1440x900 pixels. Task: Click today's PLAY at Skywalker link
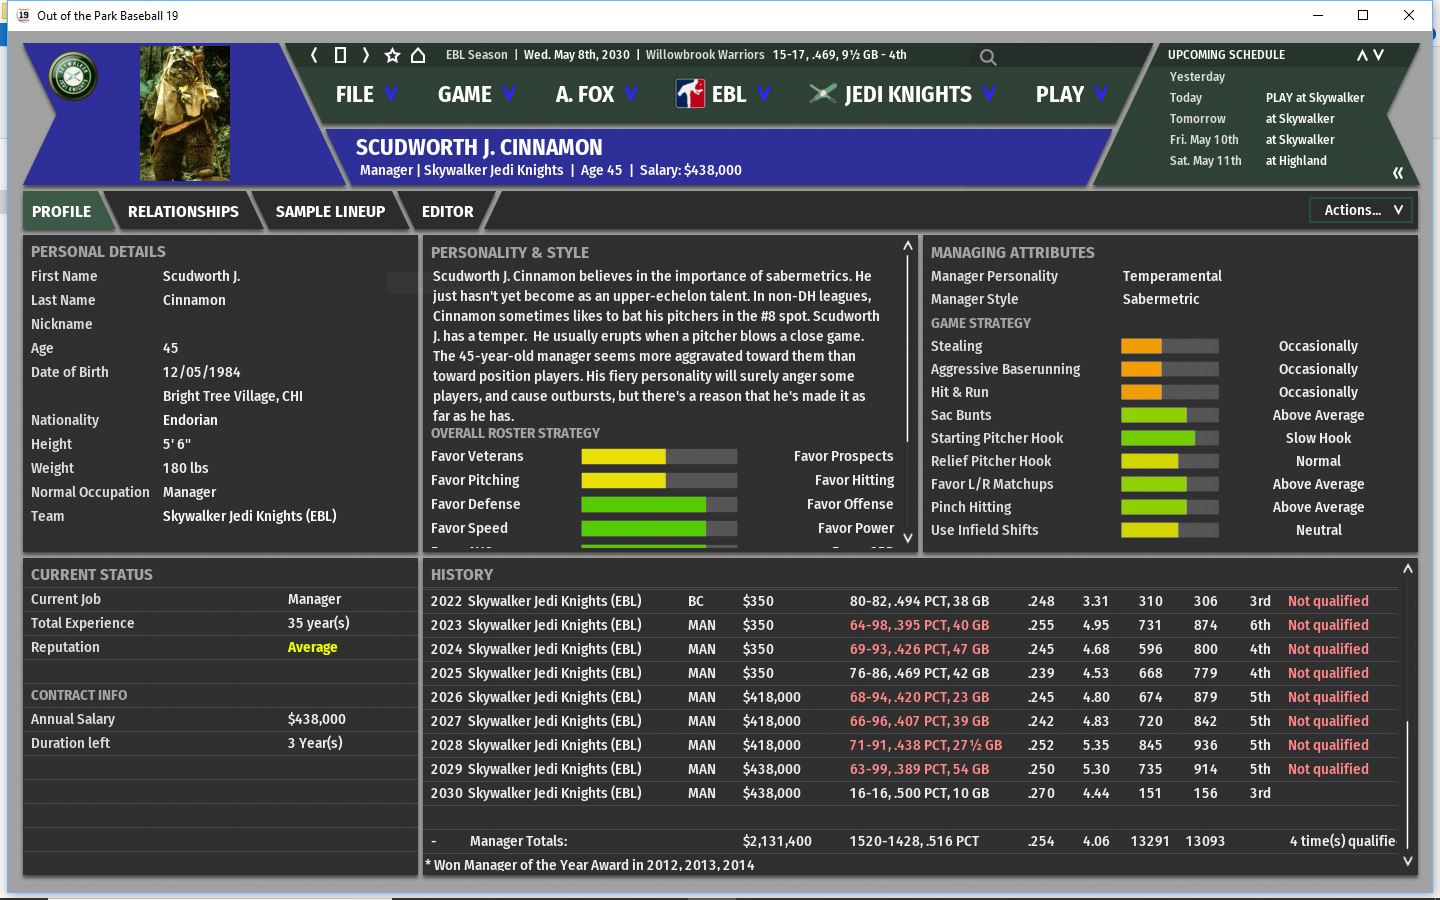1314,97
